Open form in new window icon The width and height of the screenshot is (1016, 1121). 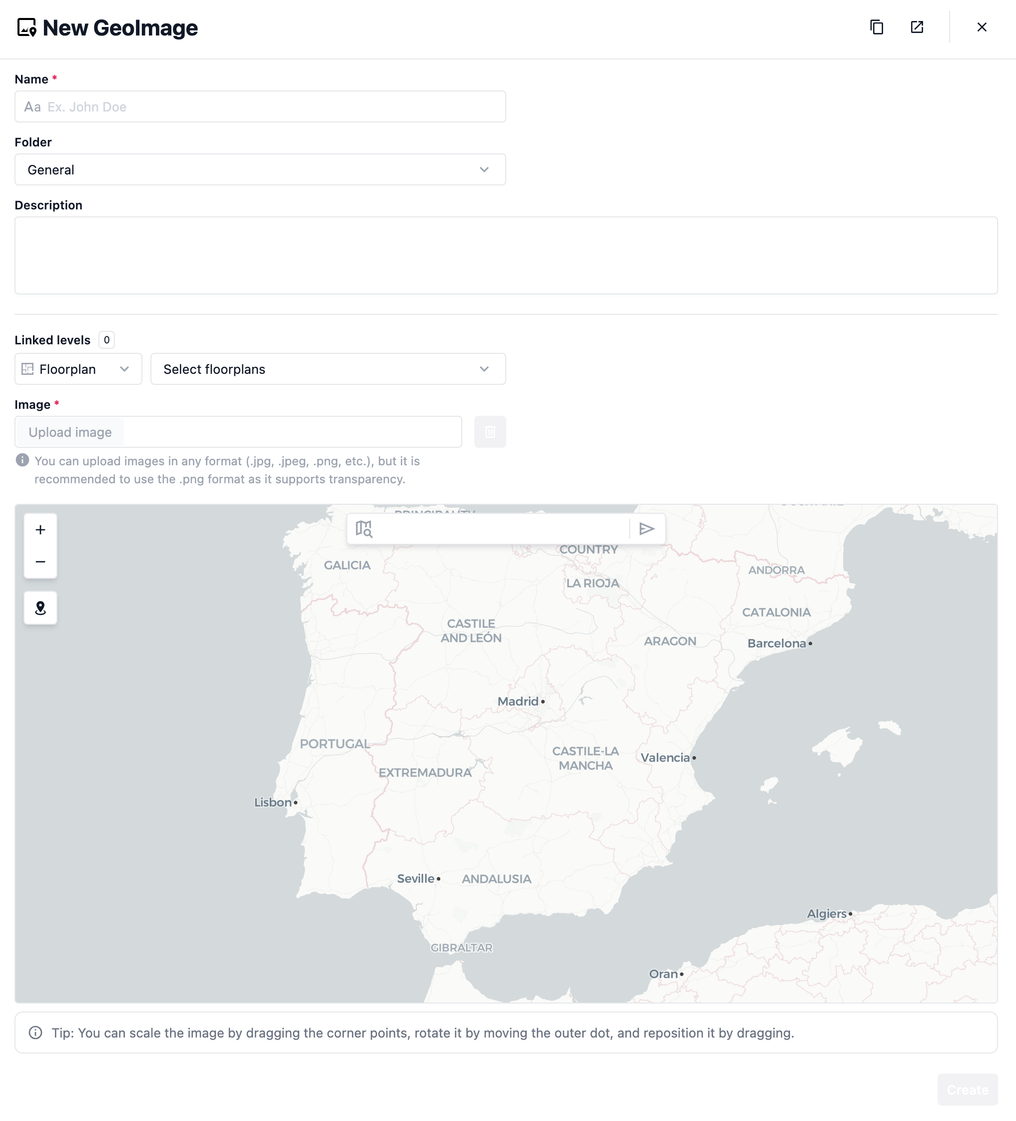(917, 27)
